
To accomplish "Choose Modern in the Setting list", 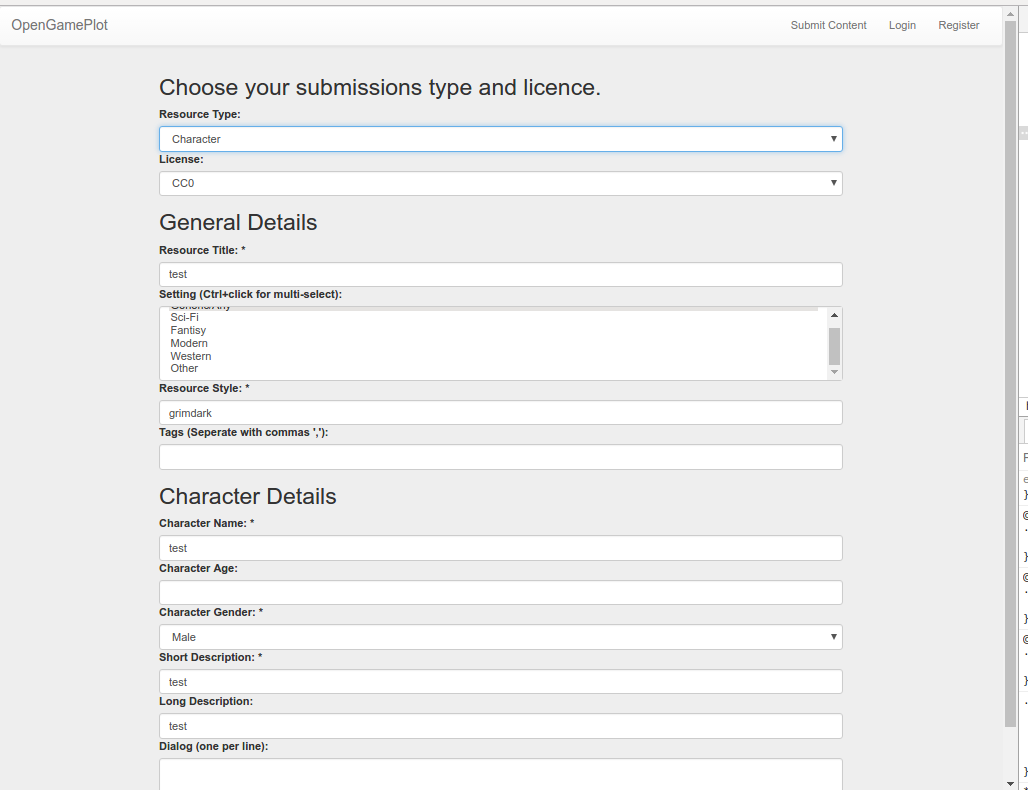I will coord(189,344).
